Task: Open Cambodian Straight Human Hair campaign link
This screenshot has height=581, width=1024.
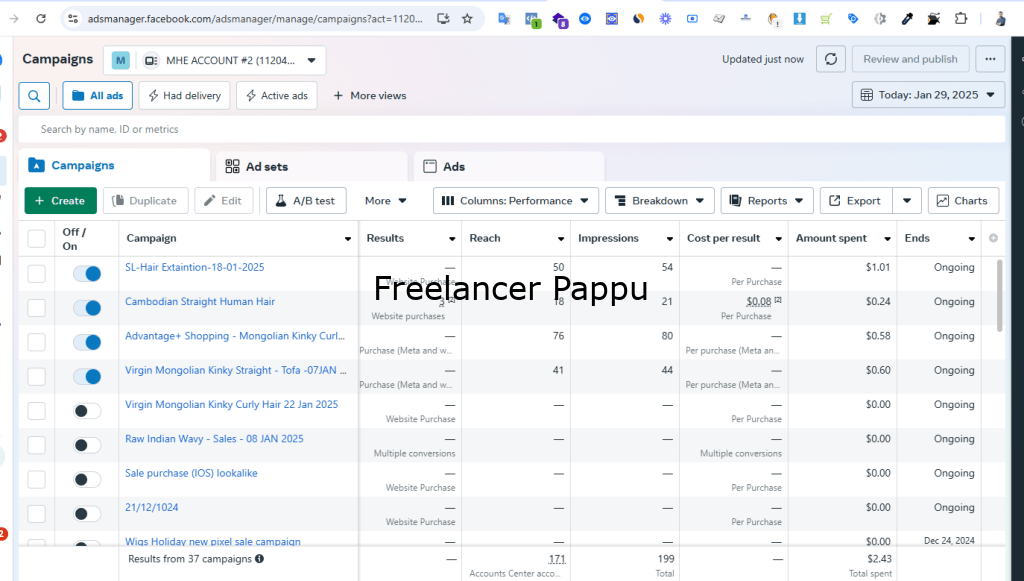Action: tap(200, 302)
